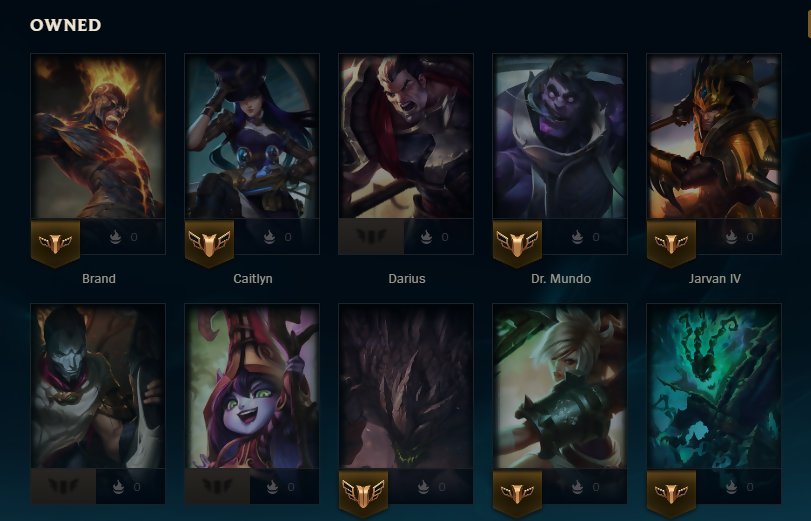Click the mastery crest under Thresh's portrait
This screenshot has width=811, height=521.
671,494
